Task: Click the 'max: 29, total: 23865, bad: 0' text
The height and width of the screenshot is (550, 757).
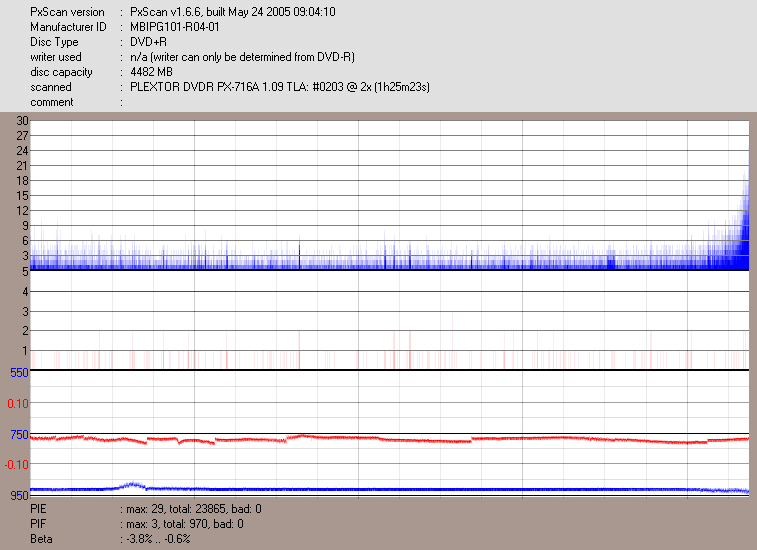Action: pyautogui.click(x=194, y=509)
